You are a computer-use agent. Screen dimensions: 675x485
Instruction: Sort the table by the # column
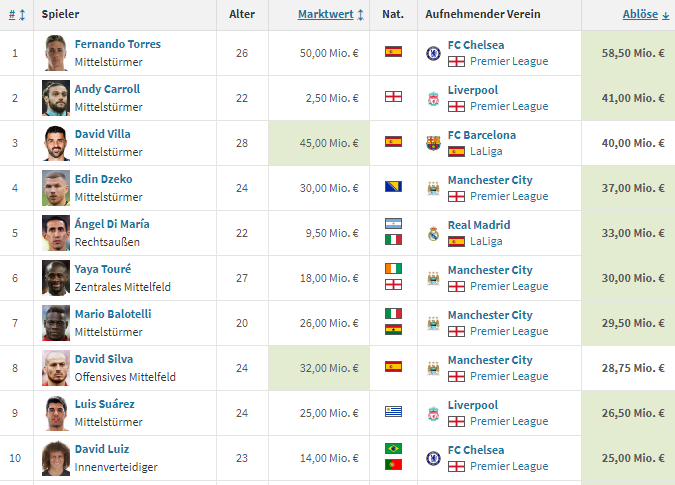[17, 15]
